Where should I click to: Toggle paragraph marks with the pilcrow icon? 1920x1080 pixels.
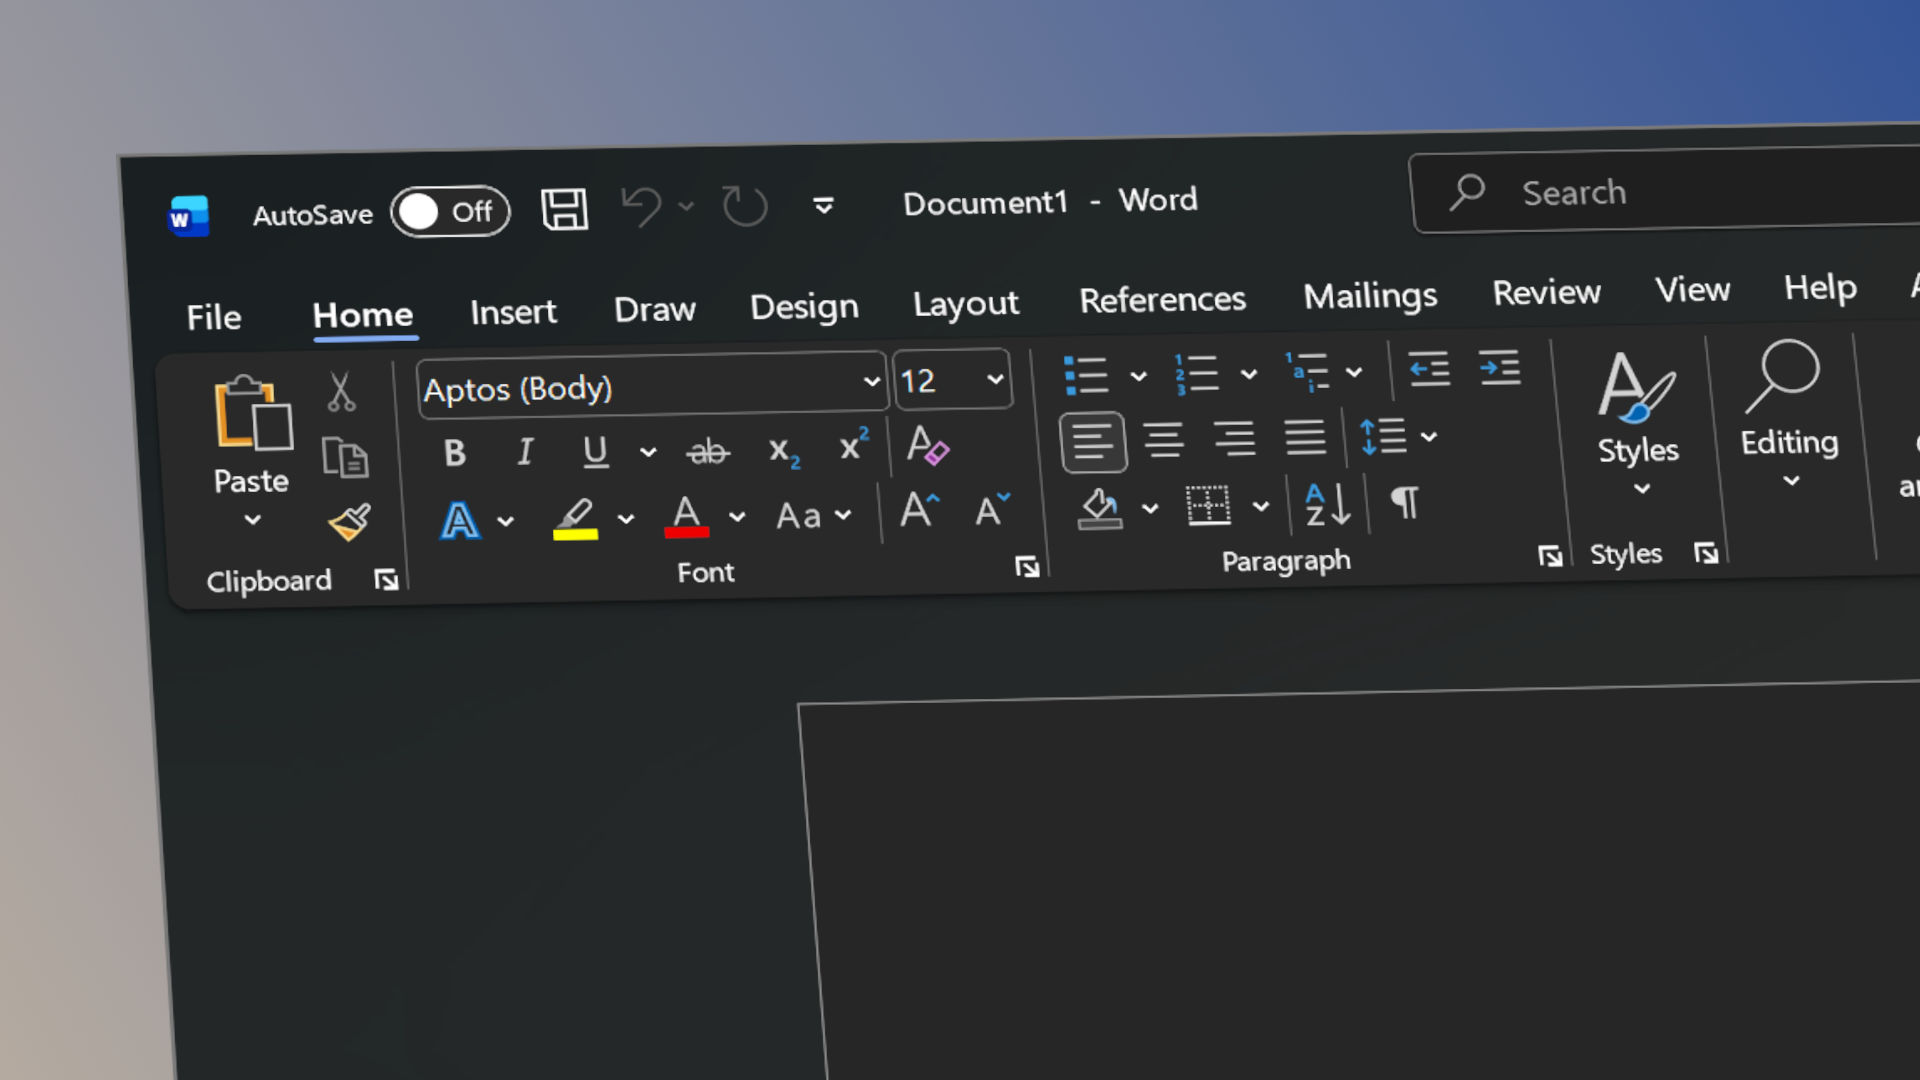click(1406, 505)
